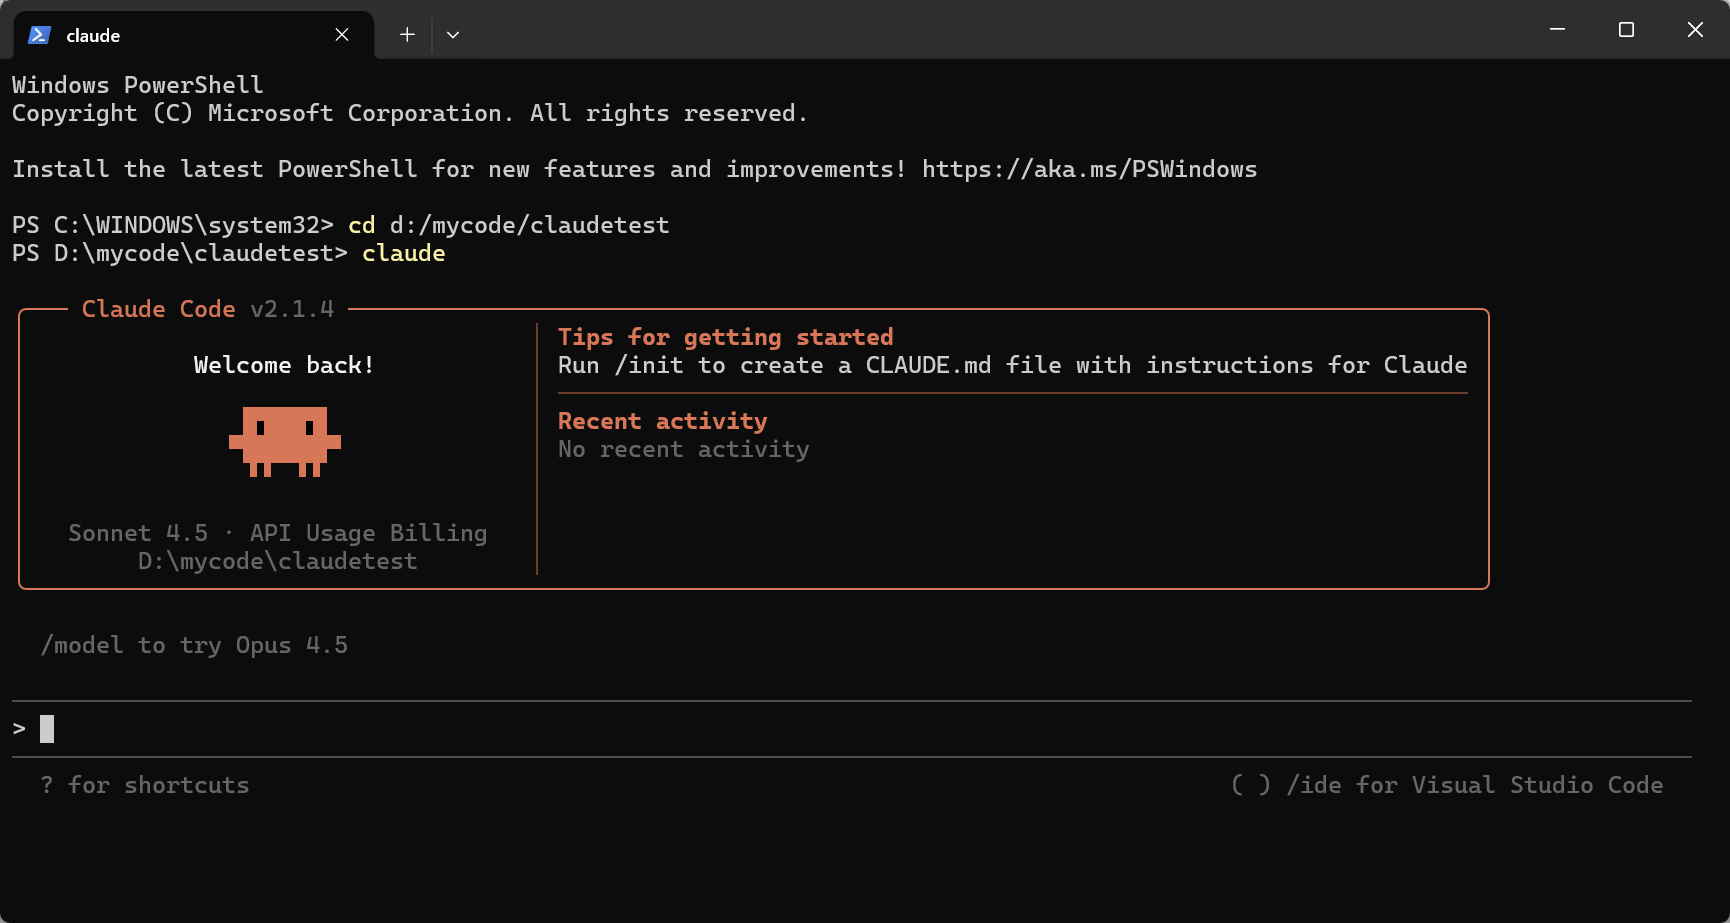The image size is (1730, 923).
Task: Expand the /model to try Opus 4.5 suggestion
Action: point(194,645)
